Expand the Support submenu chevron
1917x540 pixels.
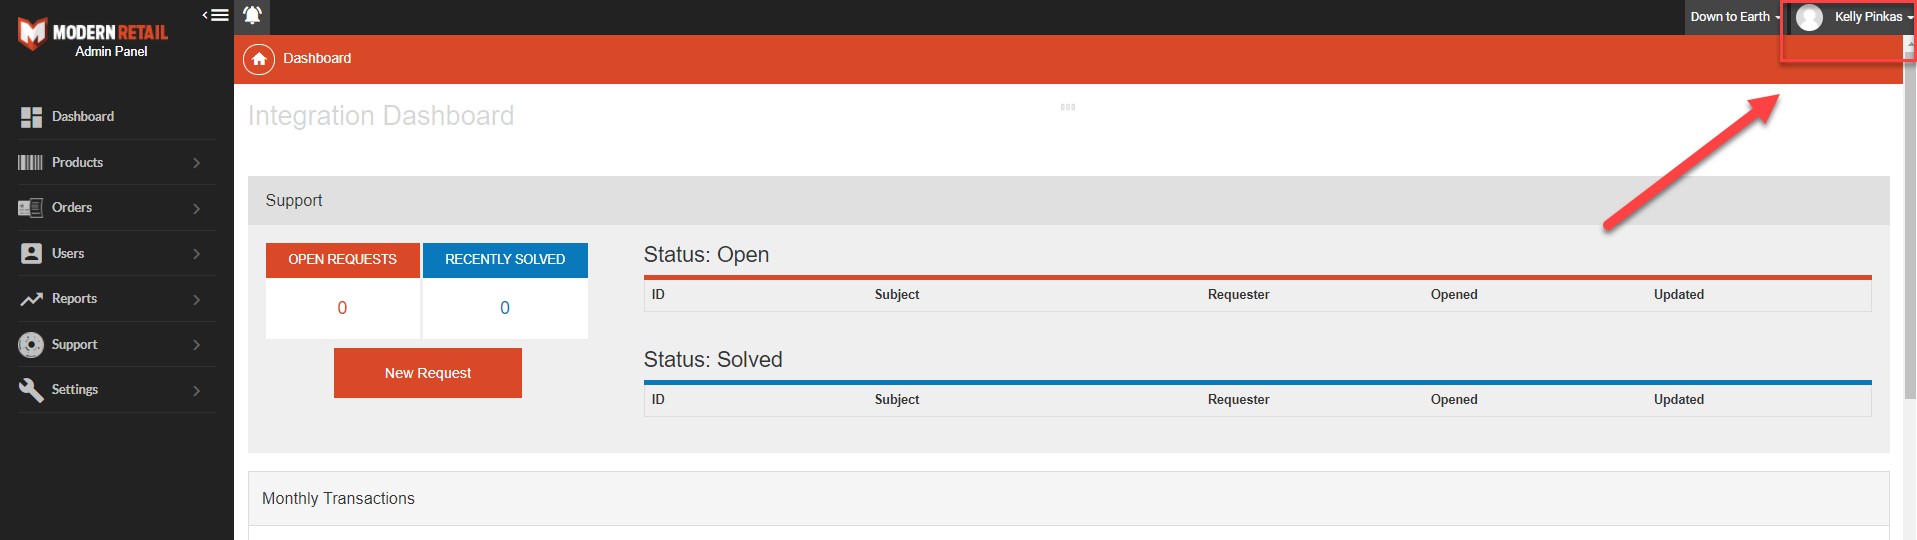click(196, 345)
